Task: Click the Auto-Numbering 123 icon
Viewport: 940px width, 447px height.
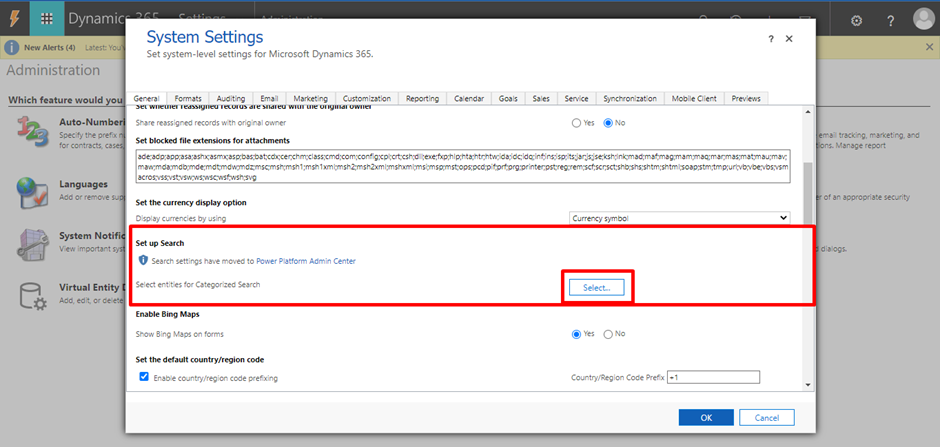Action: click(32, 132)
